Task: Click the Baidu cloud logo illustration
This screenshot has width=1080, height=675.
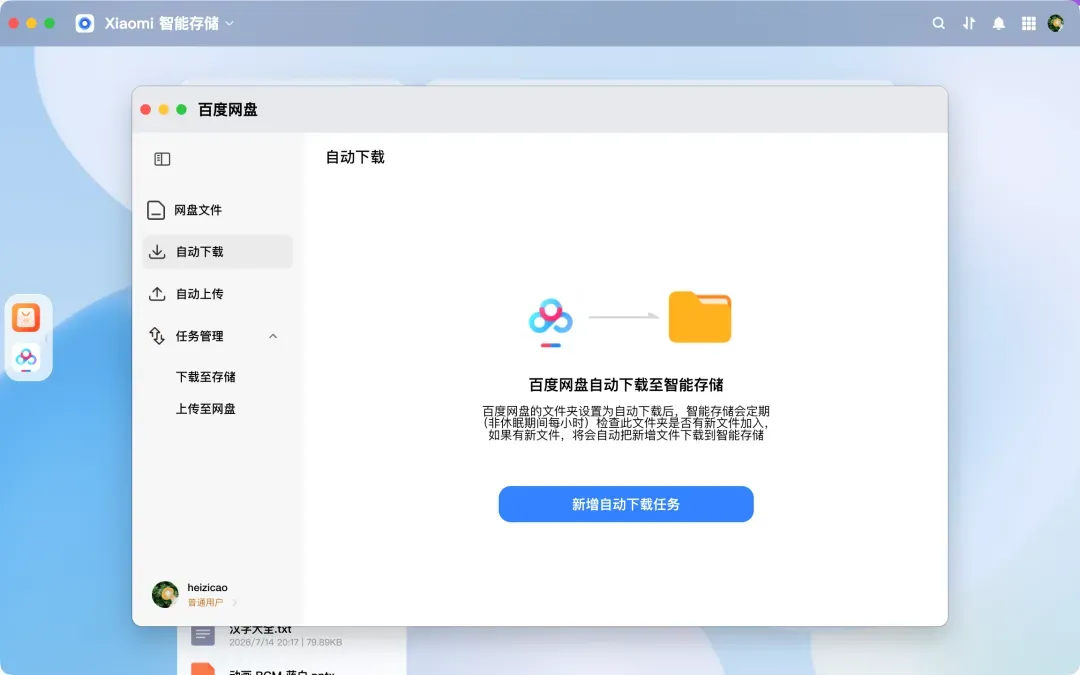Action: (x=550, y=320)
